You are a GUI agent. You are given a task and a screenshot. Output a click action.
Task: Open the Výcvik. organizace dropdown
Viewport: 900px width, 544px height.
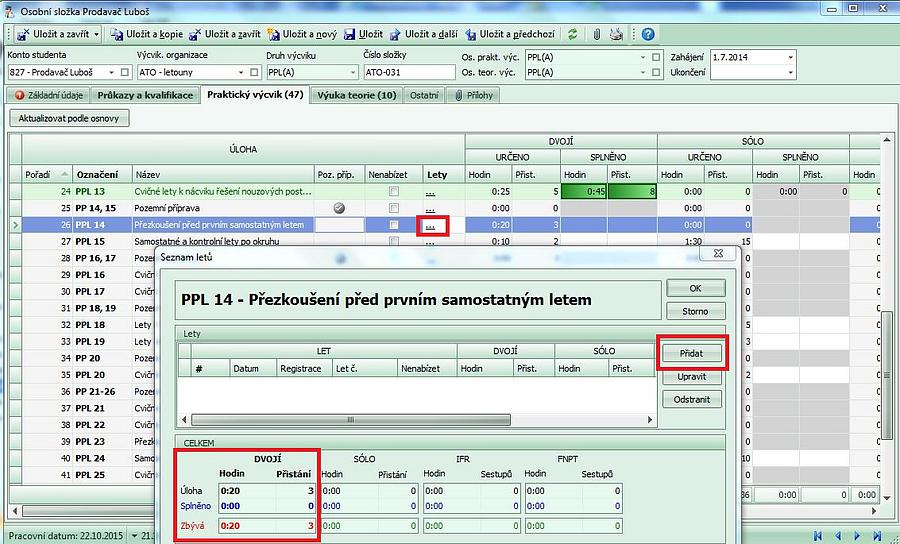(241, 72)
